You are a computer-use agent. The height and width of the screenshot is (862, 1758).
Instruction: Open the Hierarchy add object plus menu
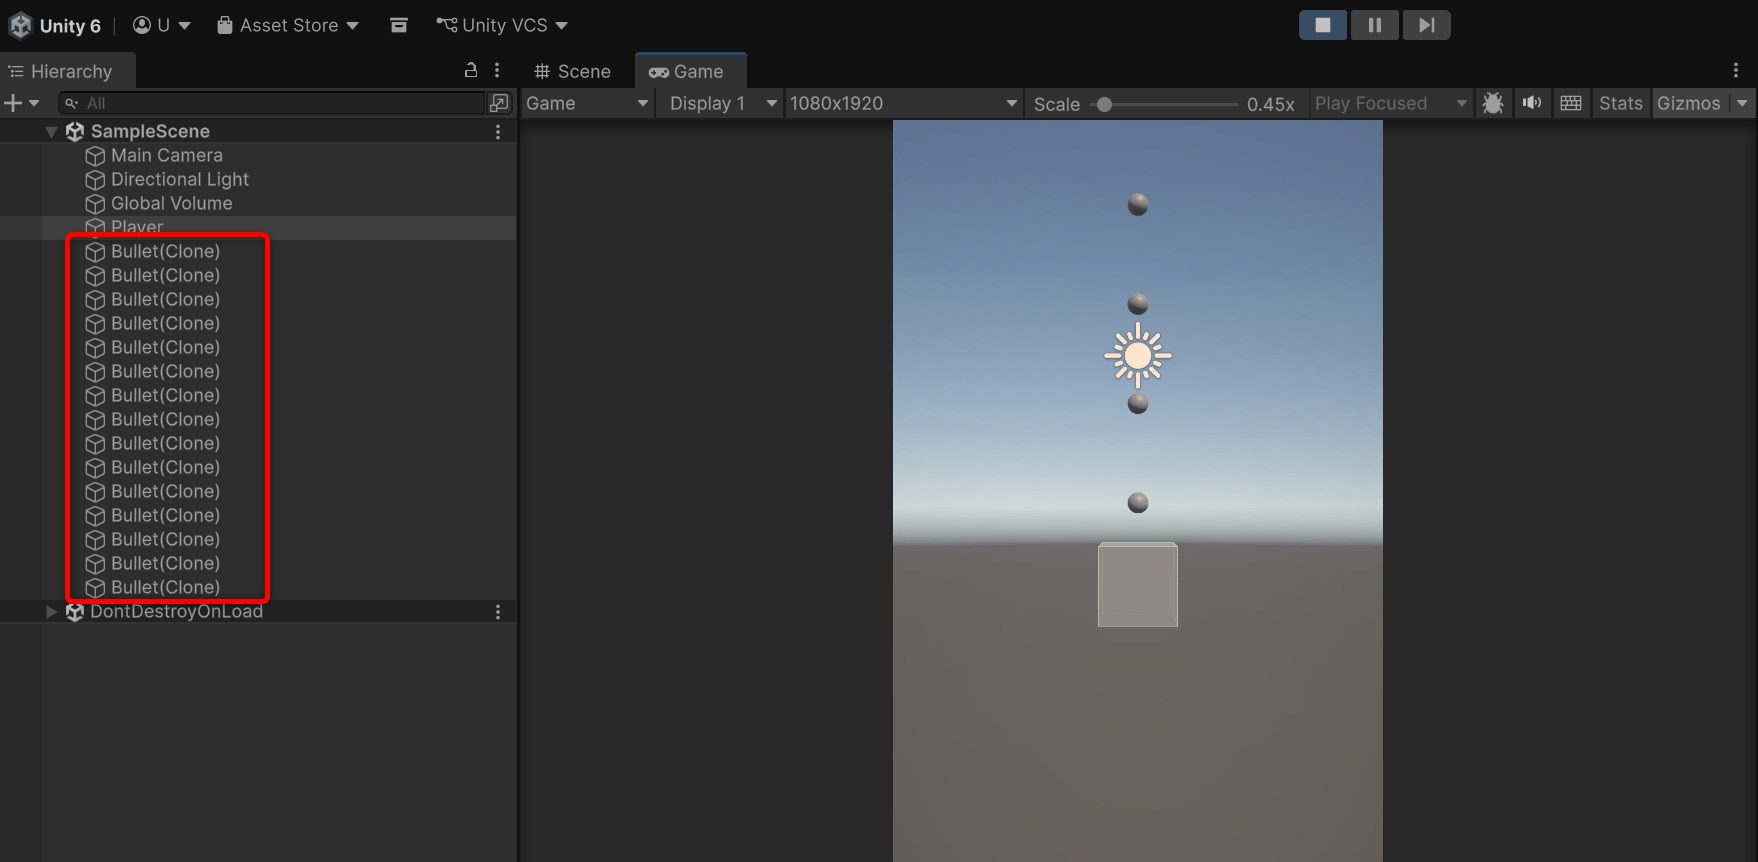click(x=20, y=103)
